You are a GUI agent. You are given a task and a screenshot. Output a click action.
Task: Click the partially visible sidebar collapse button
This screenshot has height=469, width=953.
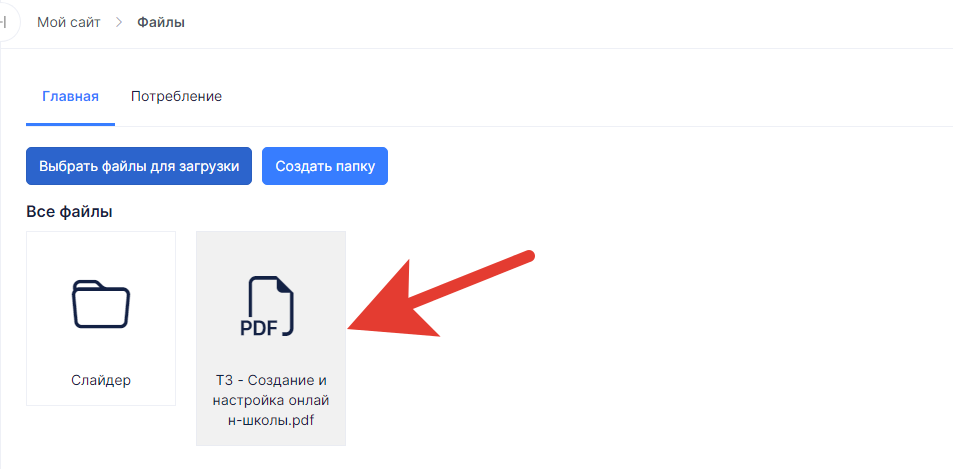pyautogui.click(x=9, y=22)
